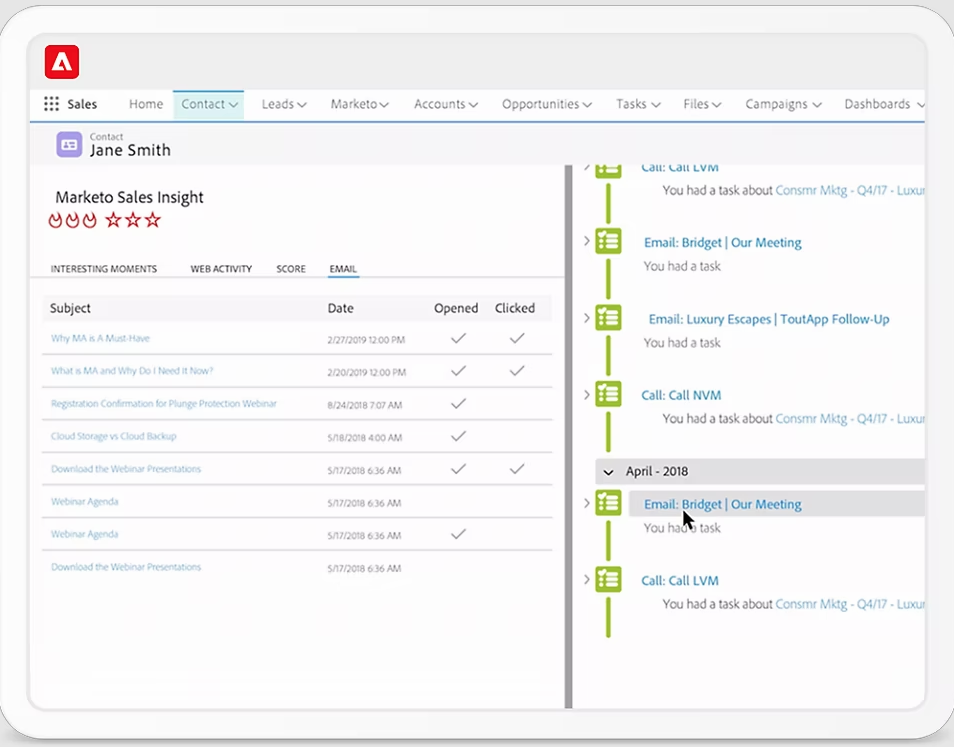Open first 'Webinar Agenda' email link
This screenshot has height=747, width=954.
point(85,502)
